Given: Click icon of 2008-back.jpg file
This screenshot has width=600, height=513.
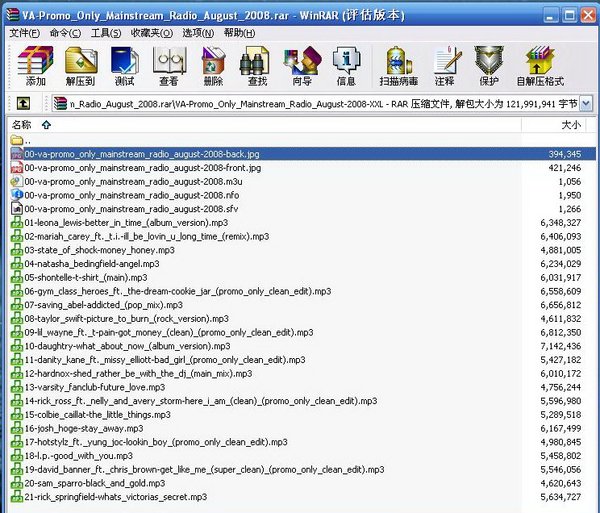Looking at the screenshot, I should coord(17,154).
